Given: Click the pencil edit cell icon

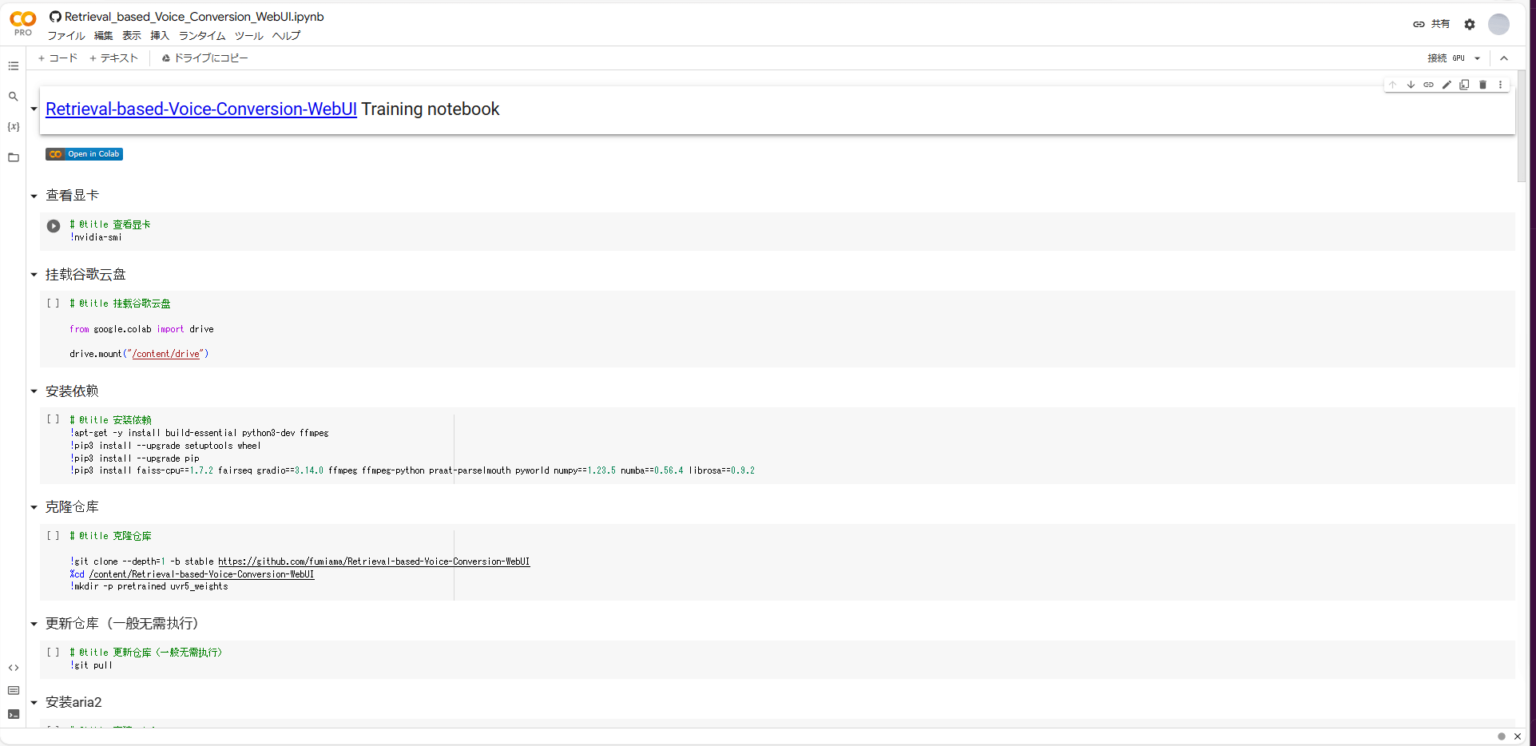Looking at the screenshot, I should pyautogui.click(x=1446, y=85).
